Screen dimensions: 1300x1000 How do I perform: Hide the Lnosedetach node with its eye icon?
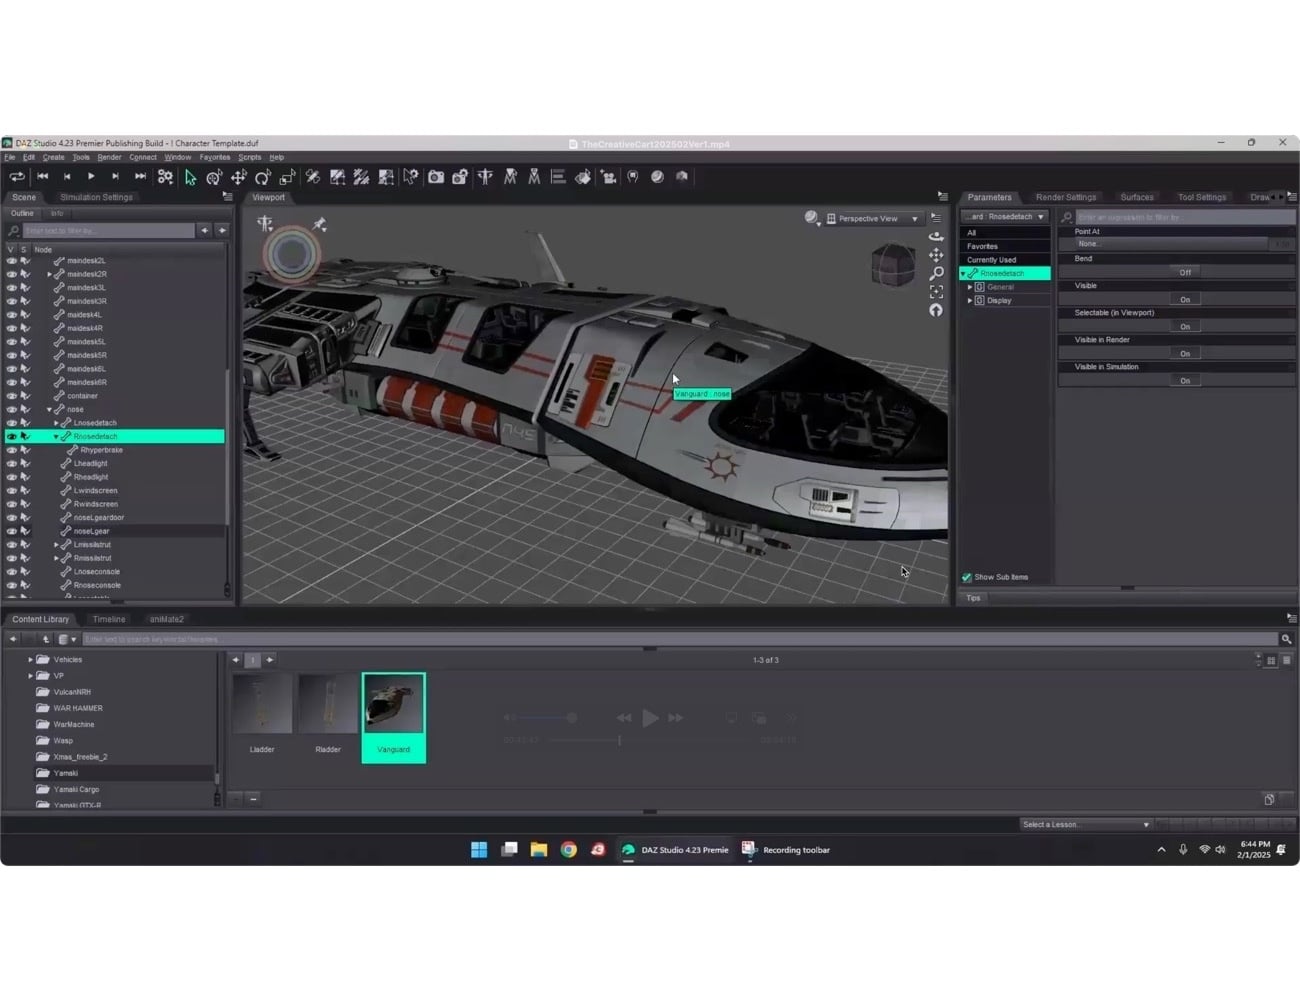click(x=11, y=423)
